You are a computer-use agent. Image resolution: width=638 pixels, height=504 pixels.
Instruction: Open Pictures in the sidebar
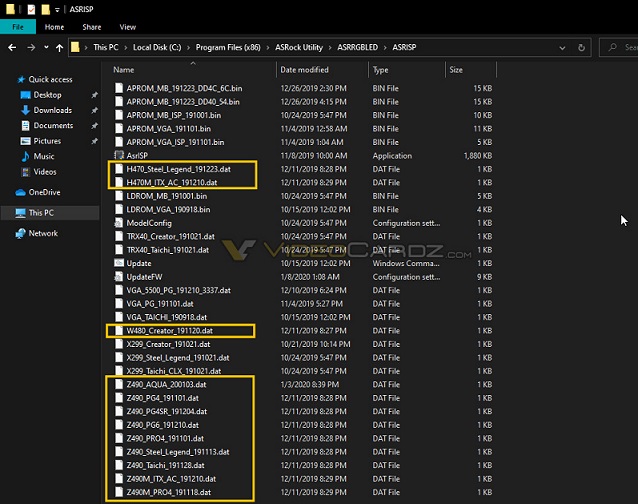pyautogui.click(x=47, y=141)
